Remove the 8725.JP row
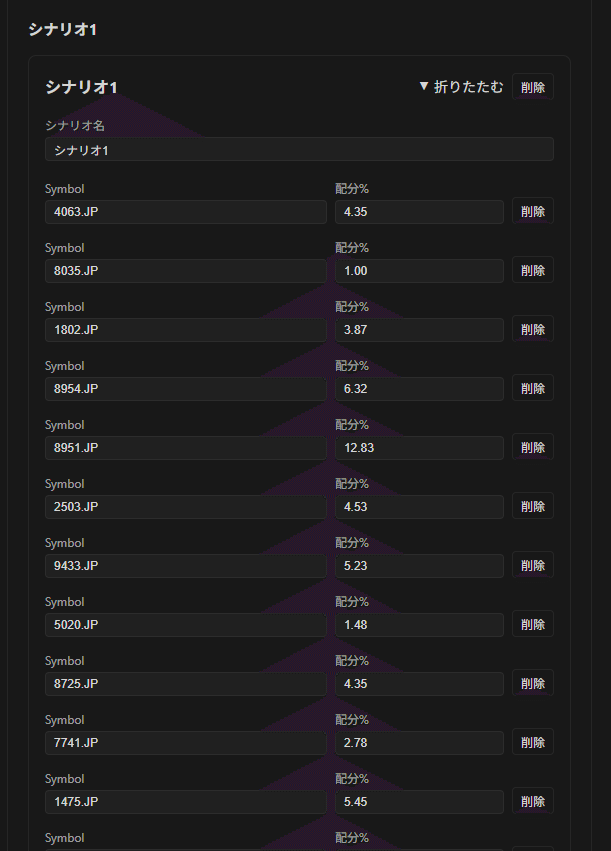 [533, 683]
